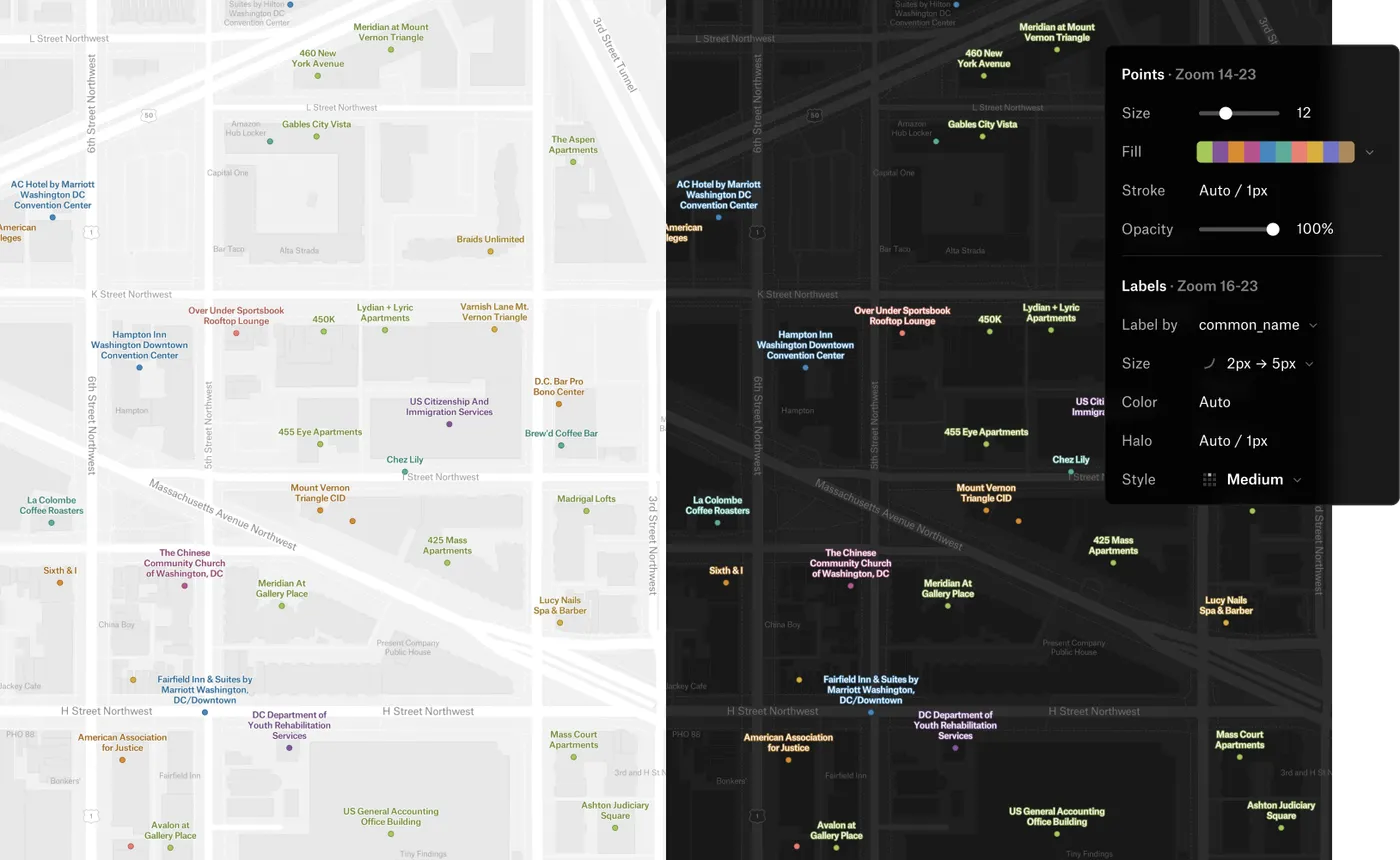Image resolution: width=1400 pixels, height=860 pixels.
Task: Click Mount Vernon Triangle CID label, dark map
Action: (986, 493)
